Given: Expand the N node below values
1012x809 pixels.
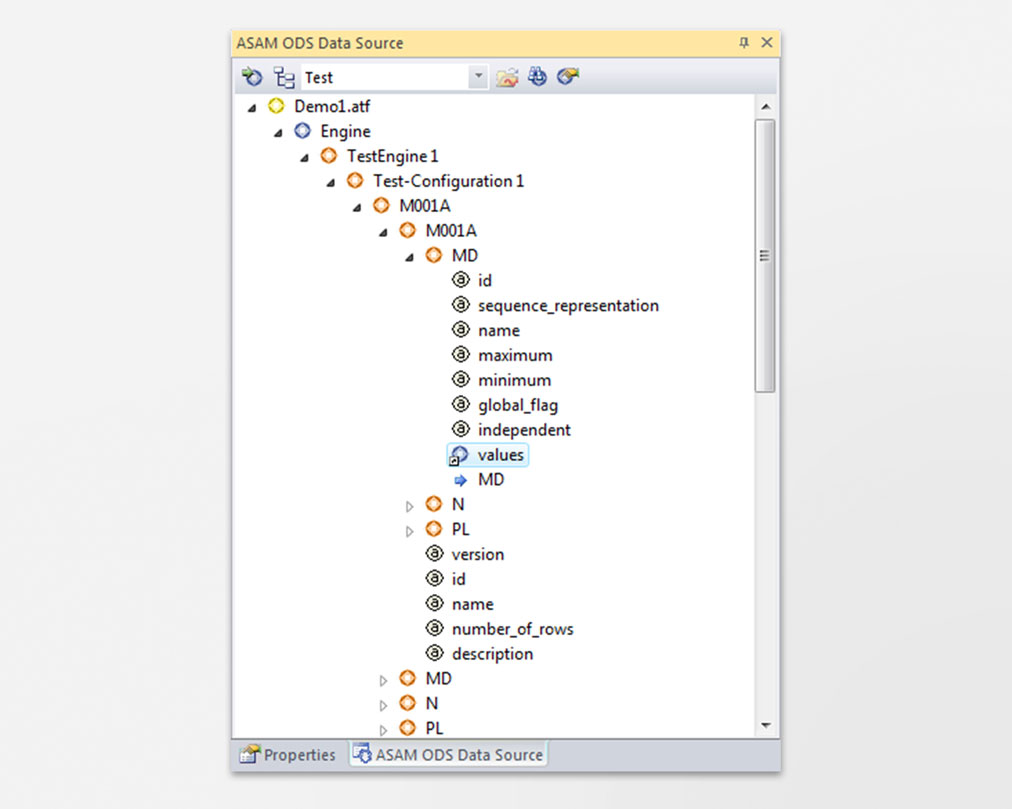Looking at the screenshot, I should coord(410,504).
